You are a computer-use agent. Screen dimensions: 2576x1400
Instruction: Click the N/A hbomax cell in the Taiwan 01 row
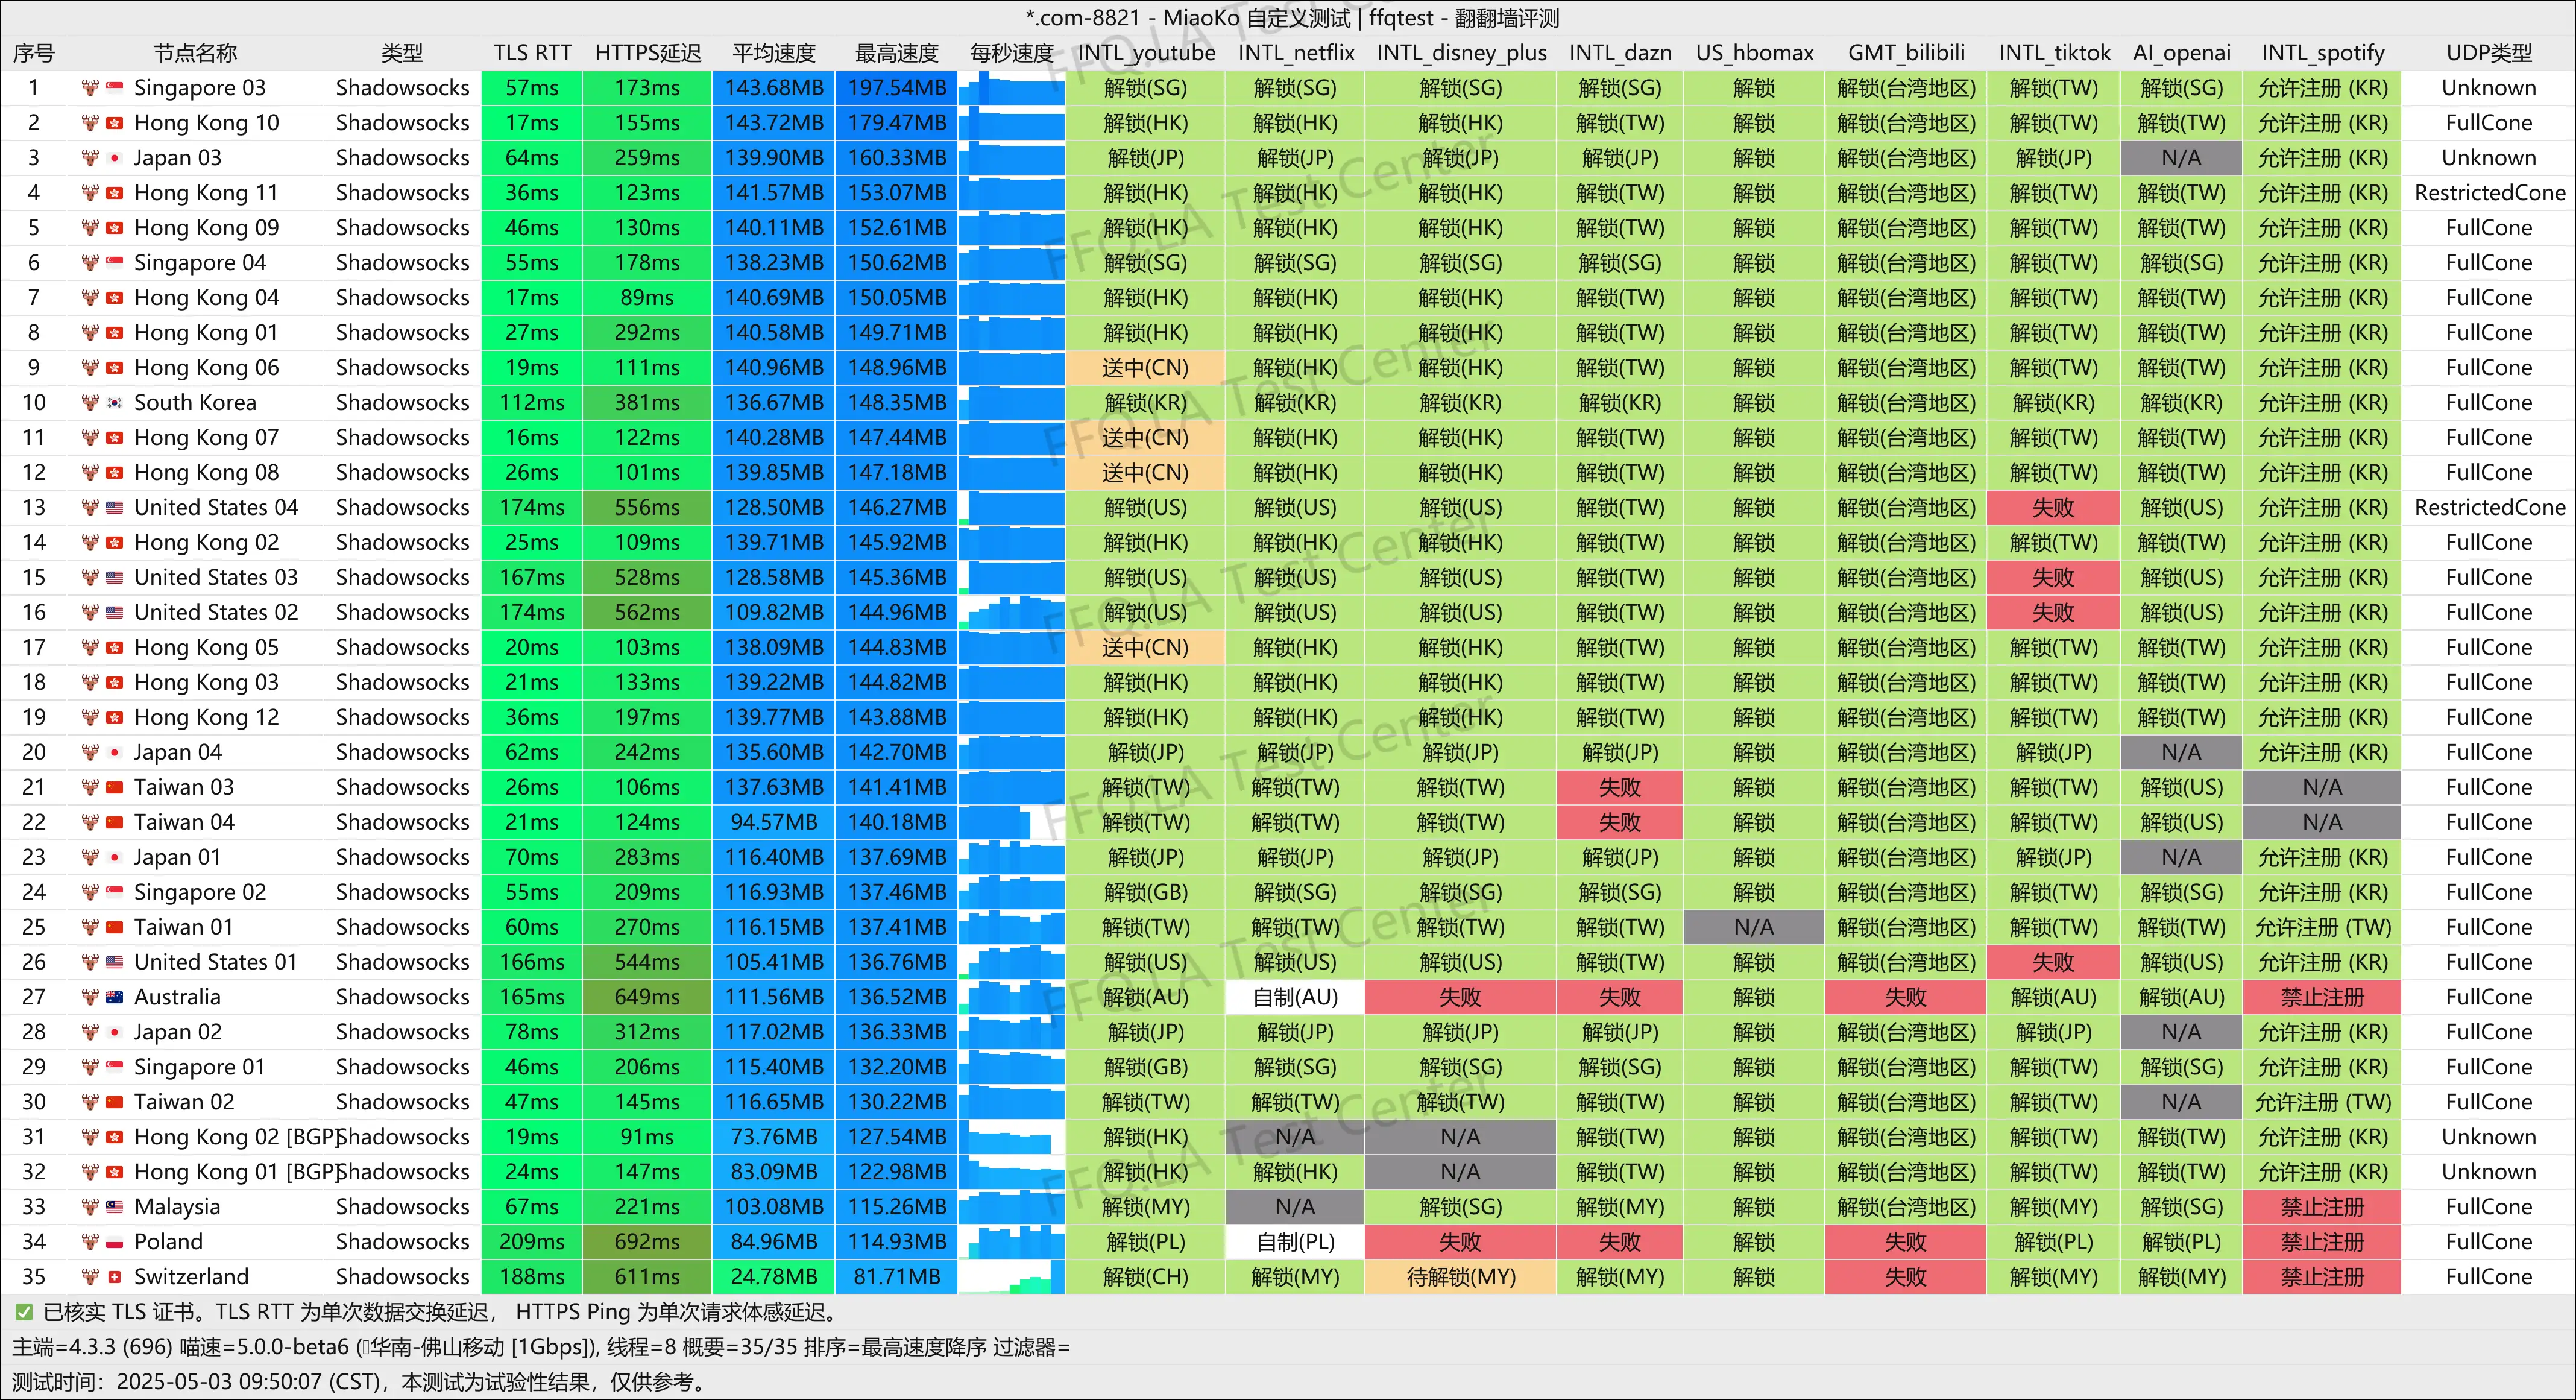[x=1754, y=927]
